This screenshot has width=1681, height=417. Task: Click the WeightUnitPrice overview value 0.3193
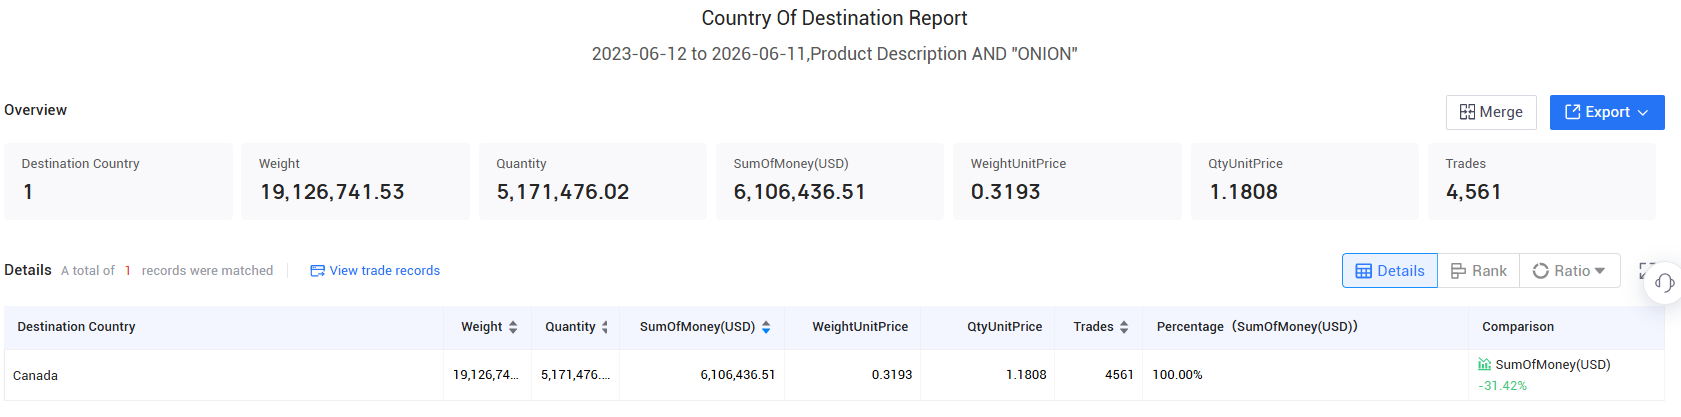tap(1006, 192)
